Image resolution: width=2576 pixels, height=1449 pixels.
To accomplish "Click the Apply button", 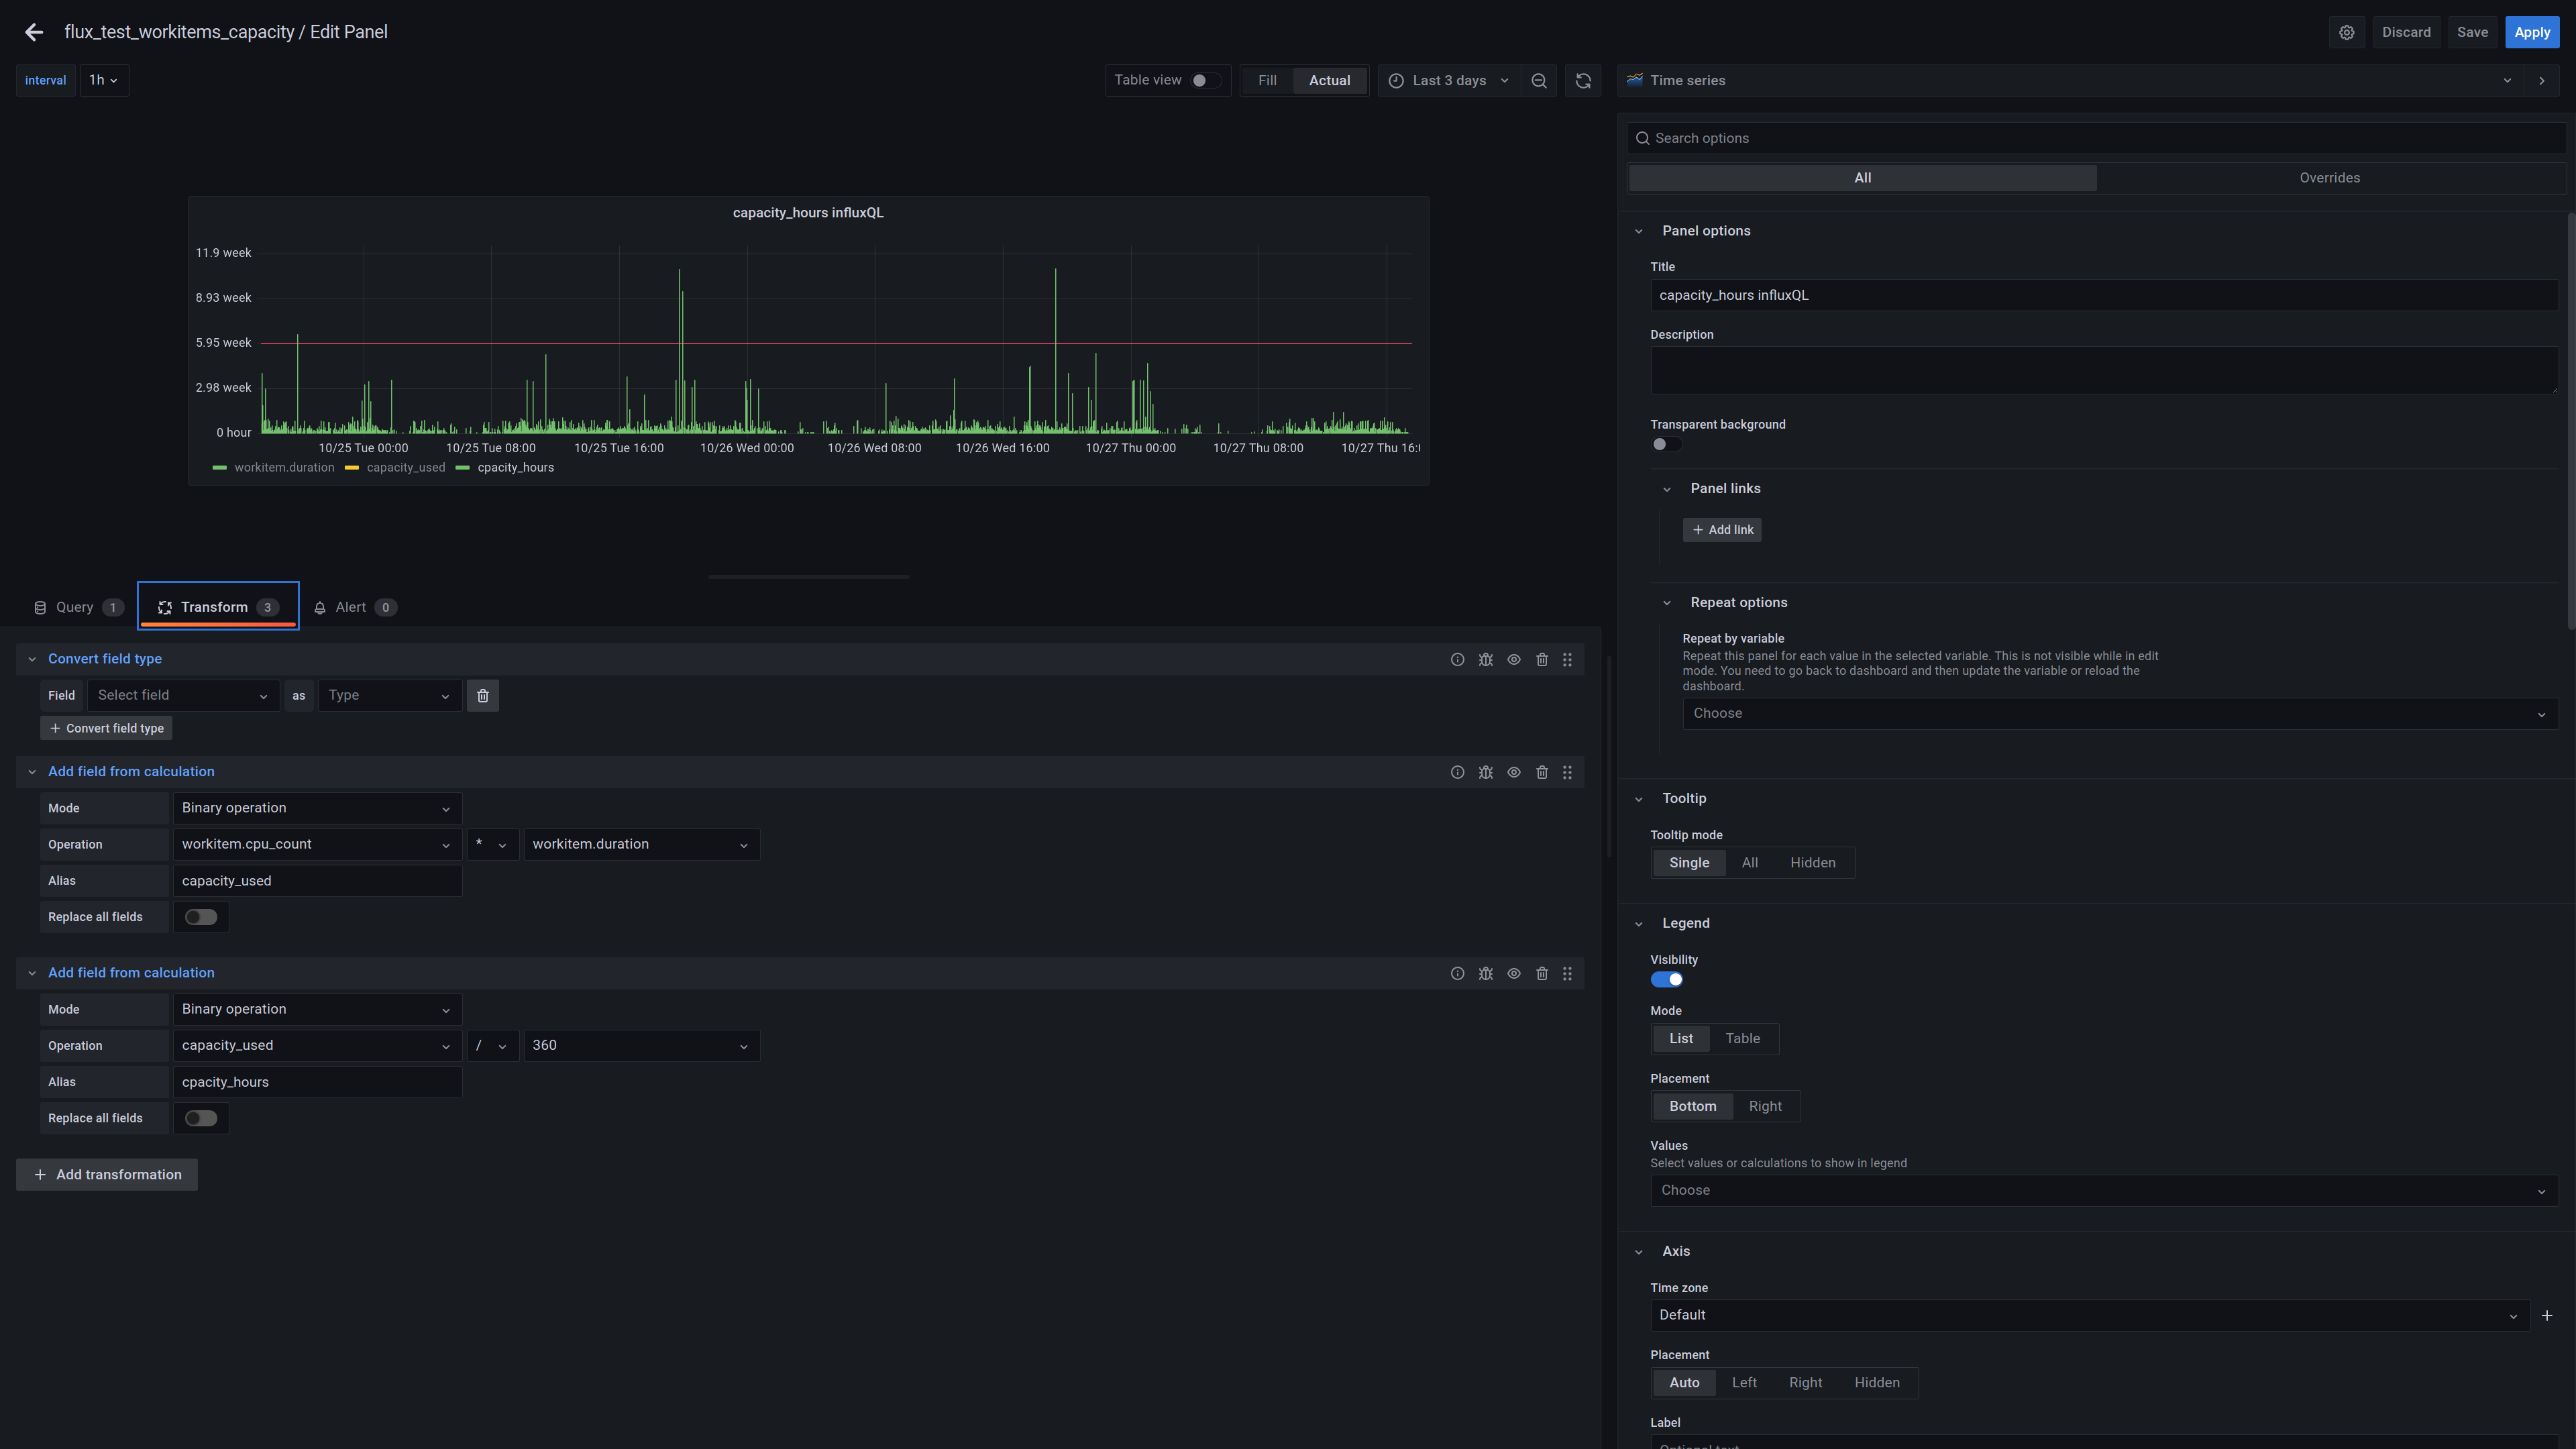I will (2532, 31).
